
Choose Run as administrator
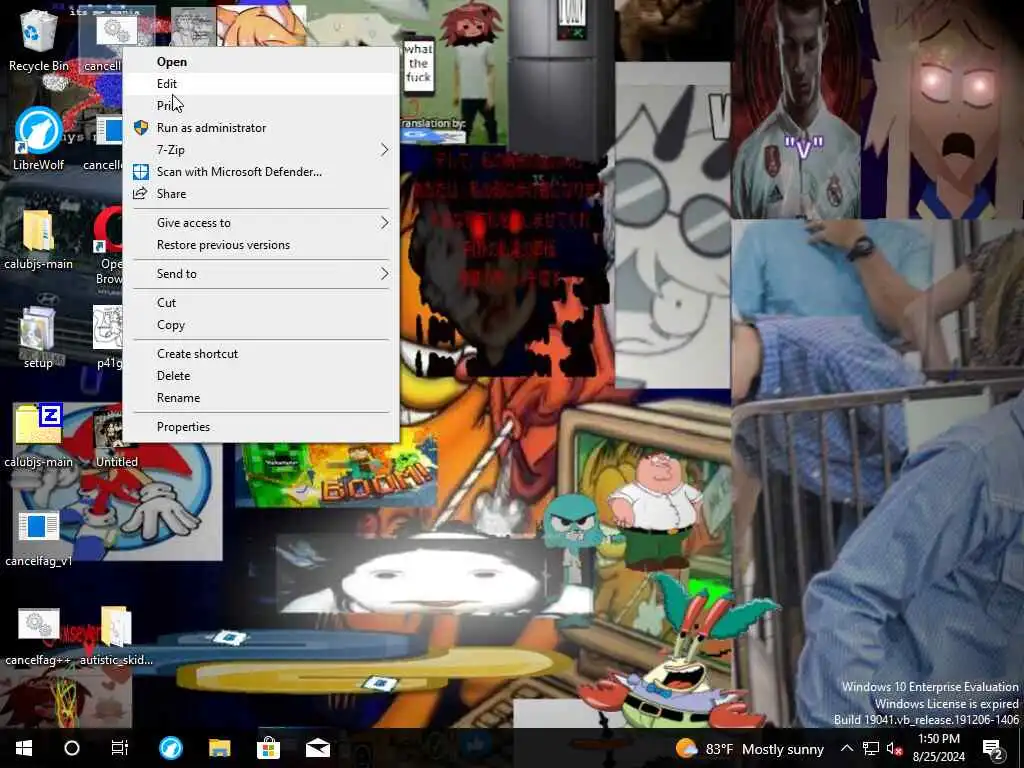tap(261, 128)
